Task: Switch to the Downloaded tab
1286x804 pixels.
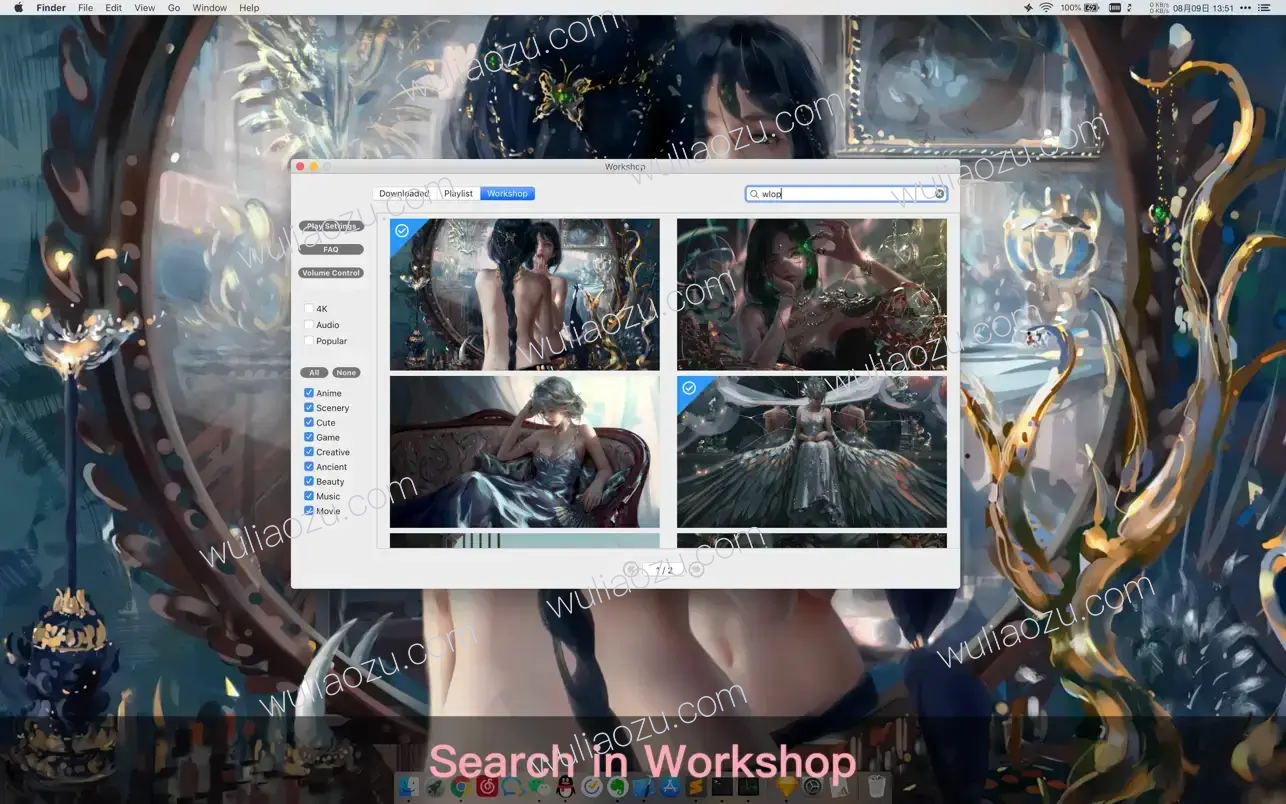Action: coord(404,194)
